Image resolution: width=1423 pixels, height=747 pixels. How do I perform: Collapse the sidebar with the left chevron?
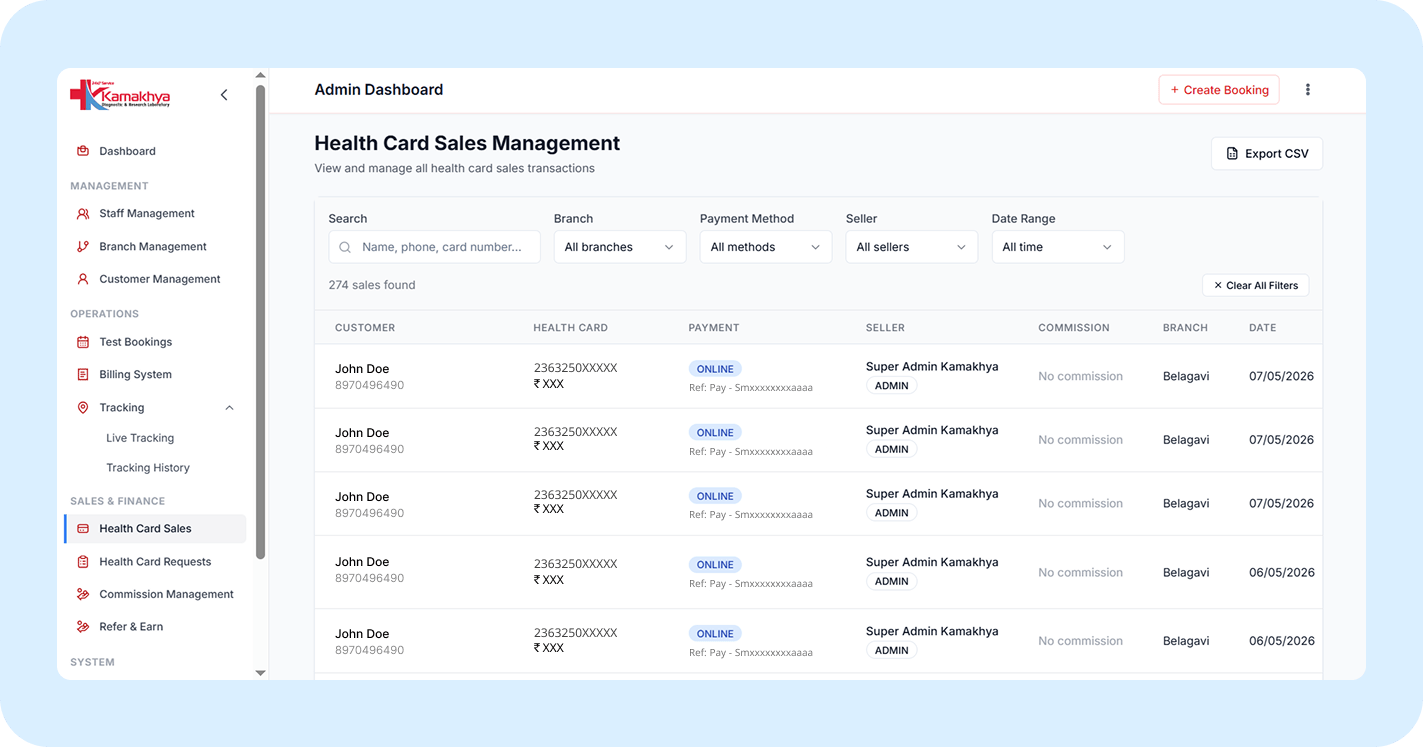tap(224, 95)
